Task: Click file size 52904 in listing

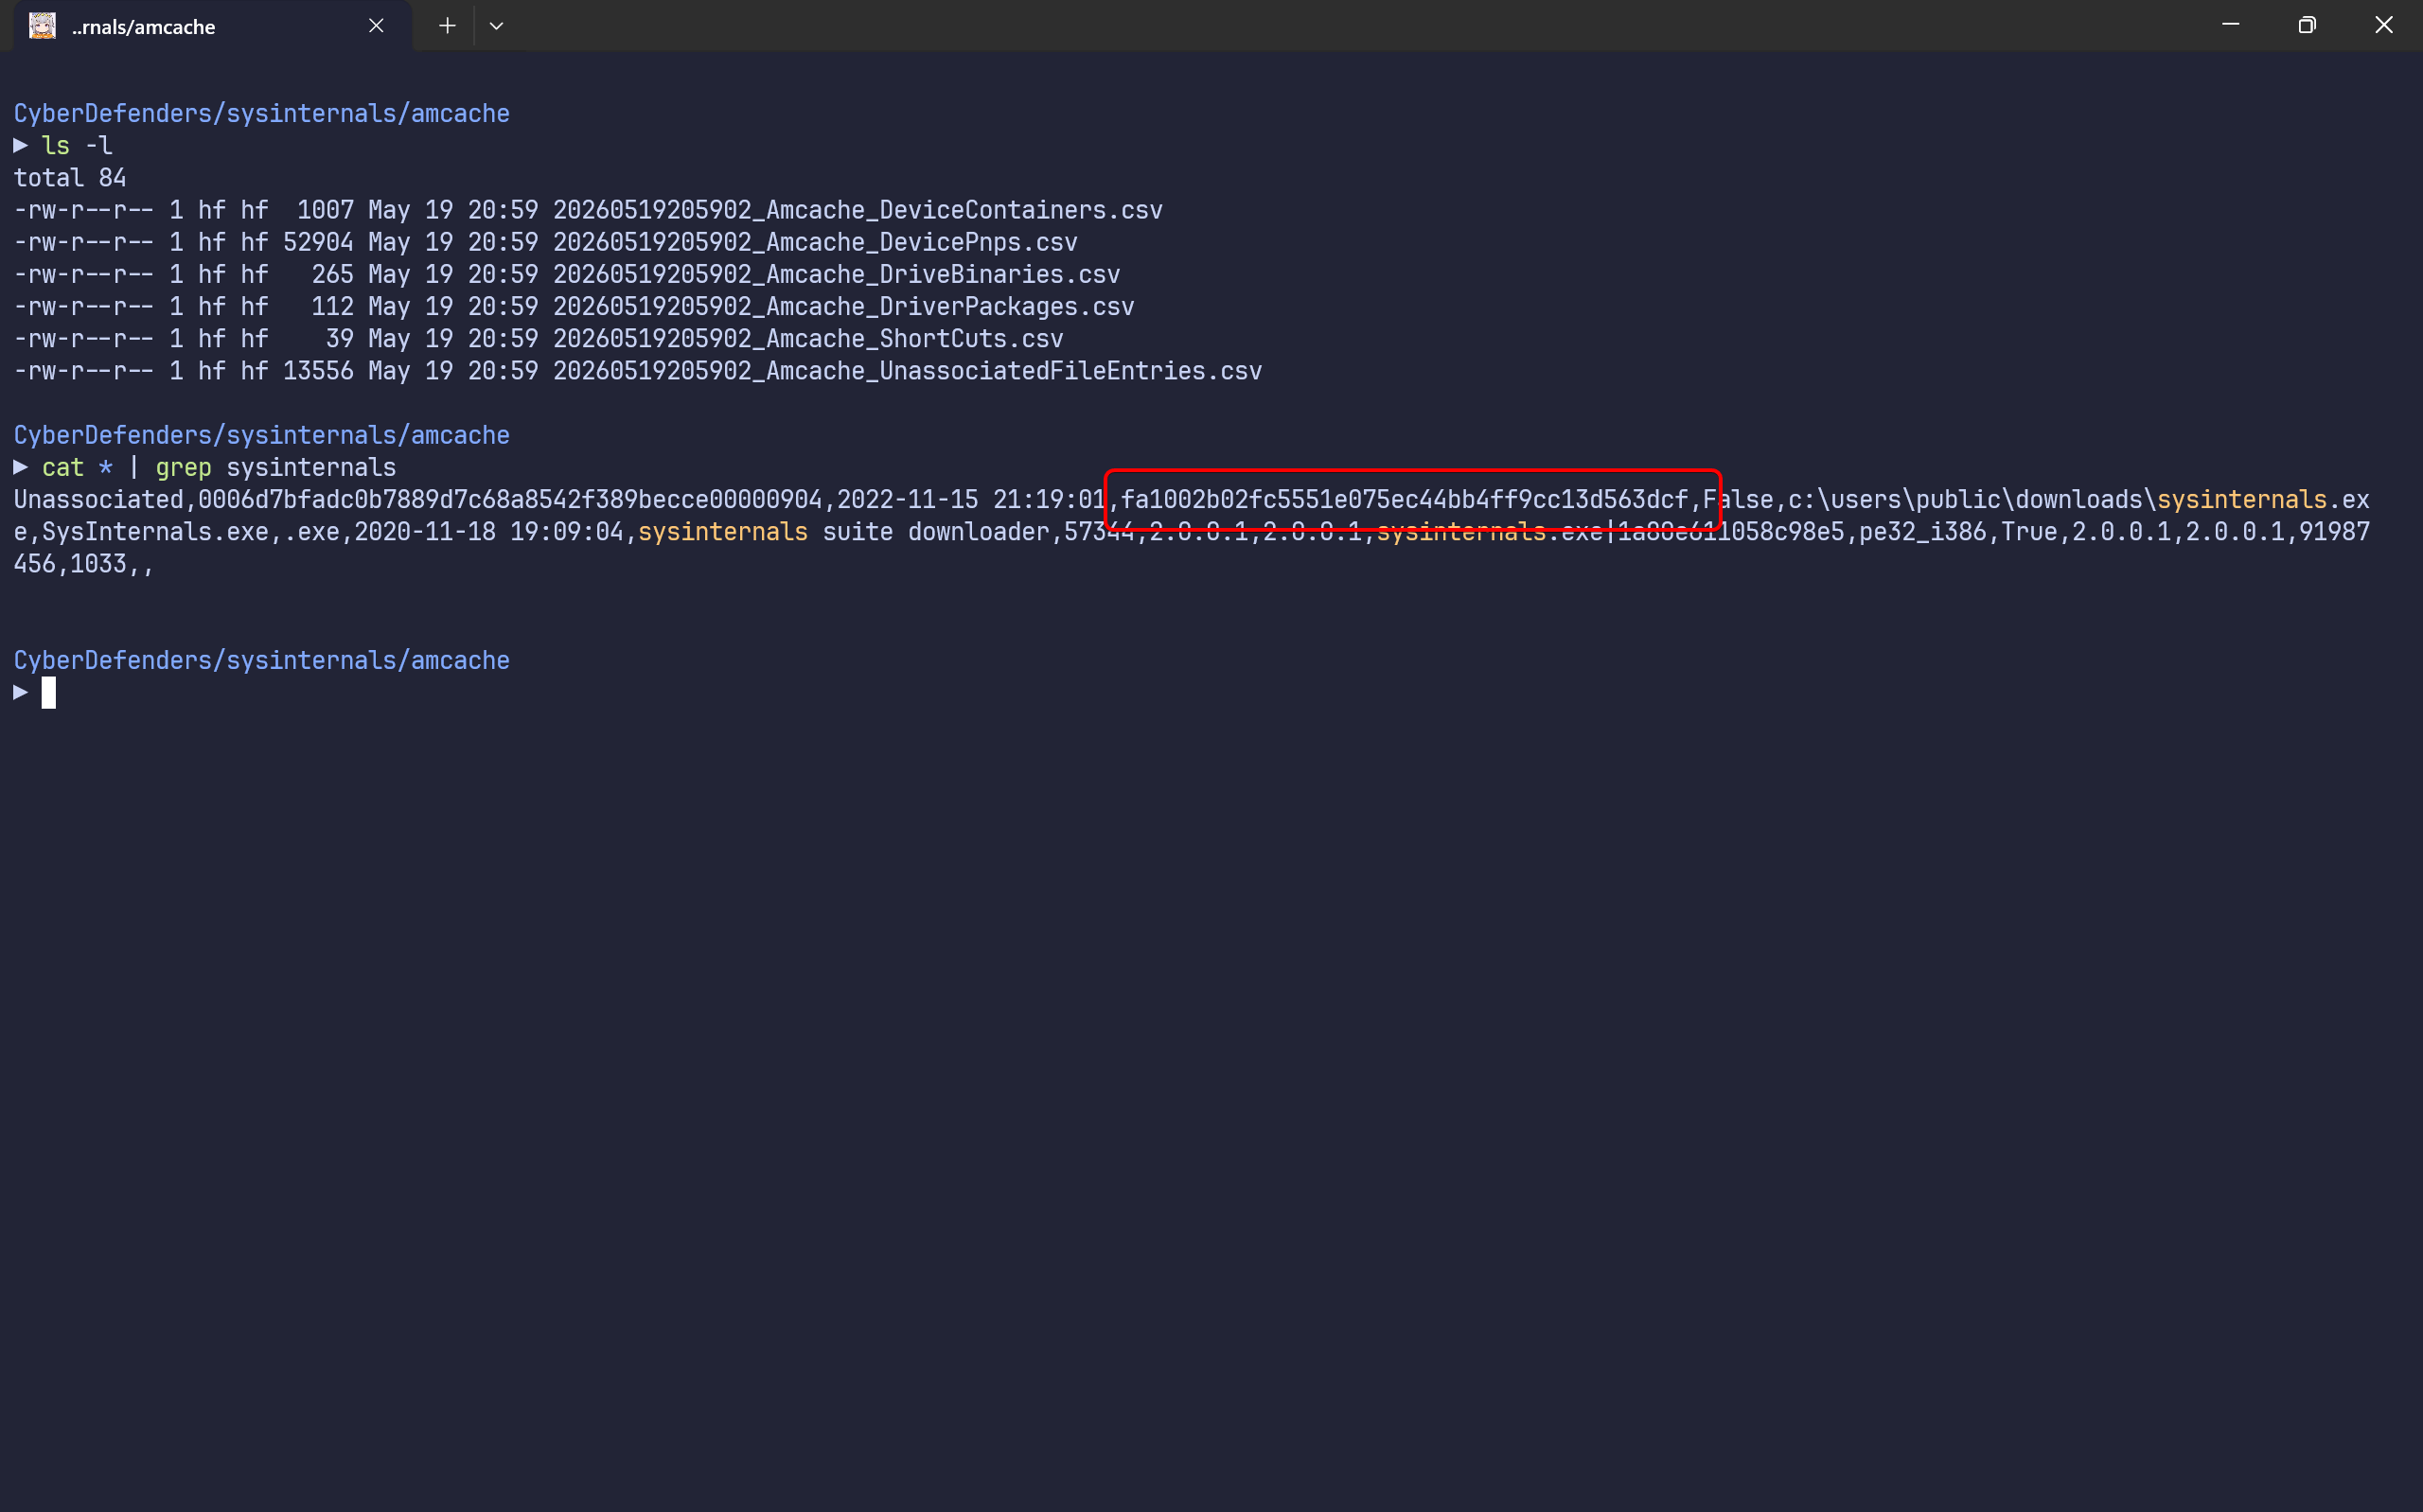Action: coord(318,242)
